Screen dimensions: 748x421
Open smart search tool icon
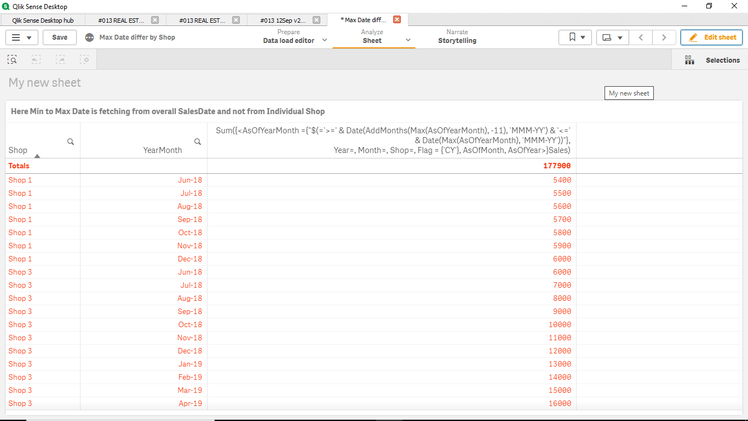coord(12,60)
